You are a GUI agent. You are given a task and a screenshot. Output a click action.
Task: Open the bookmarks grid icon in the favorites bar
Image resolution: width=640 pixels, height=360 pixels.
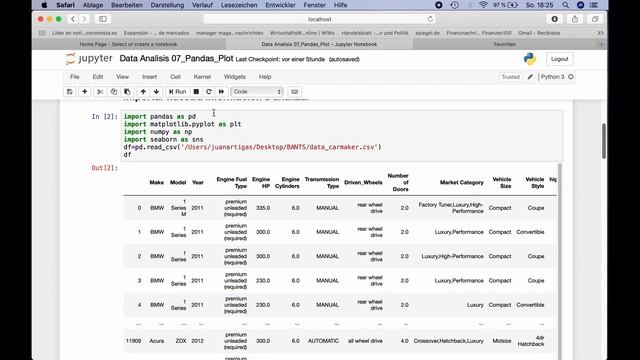pos(42,33)
